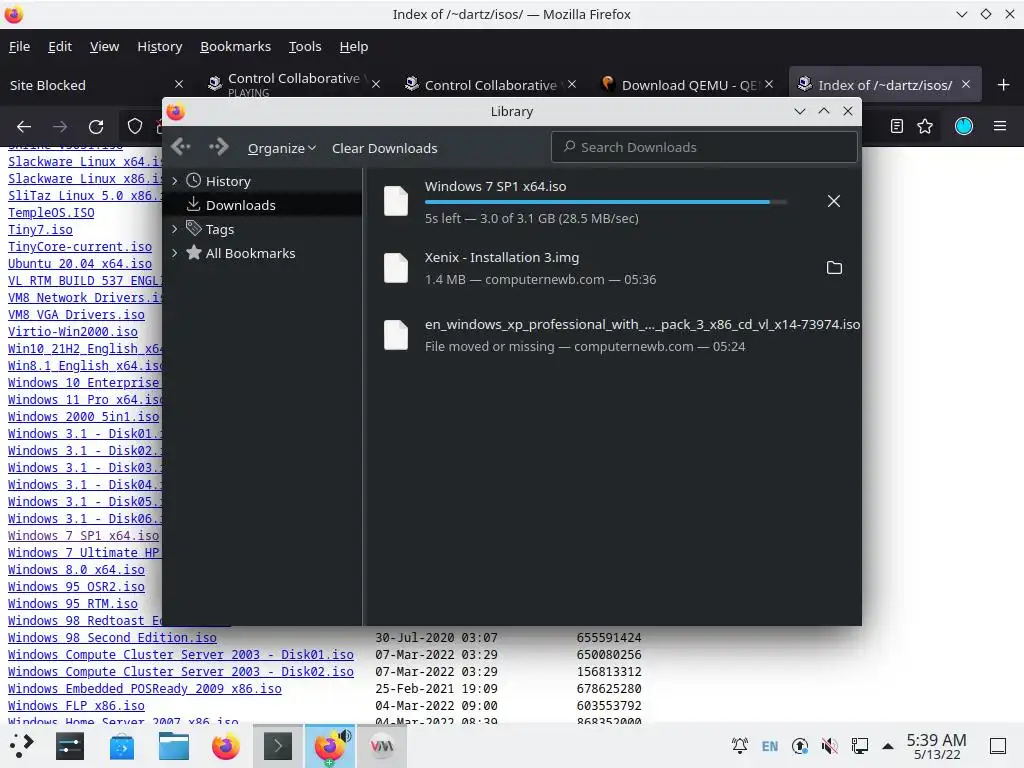
Task: Select the Xenix - Installation 3.img entry
Action: (x=613, y=268)
